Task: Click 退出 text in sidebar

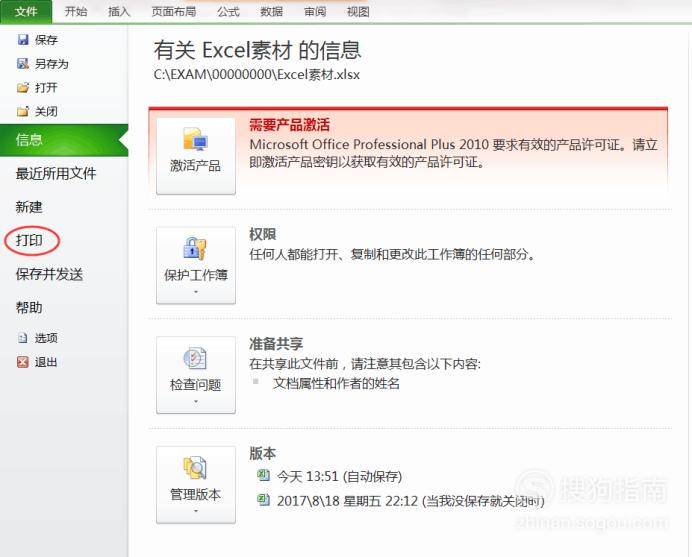Action: 46,362
